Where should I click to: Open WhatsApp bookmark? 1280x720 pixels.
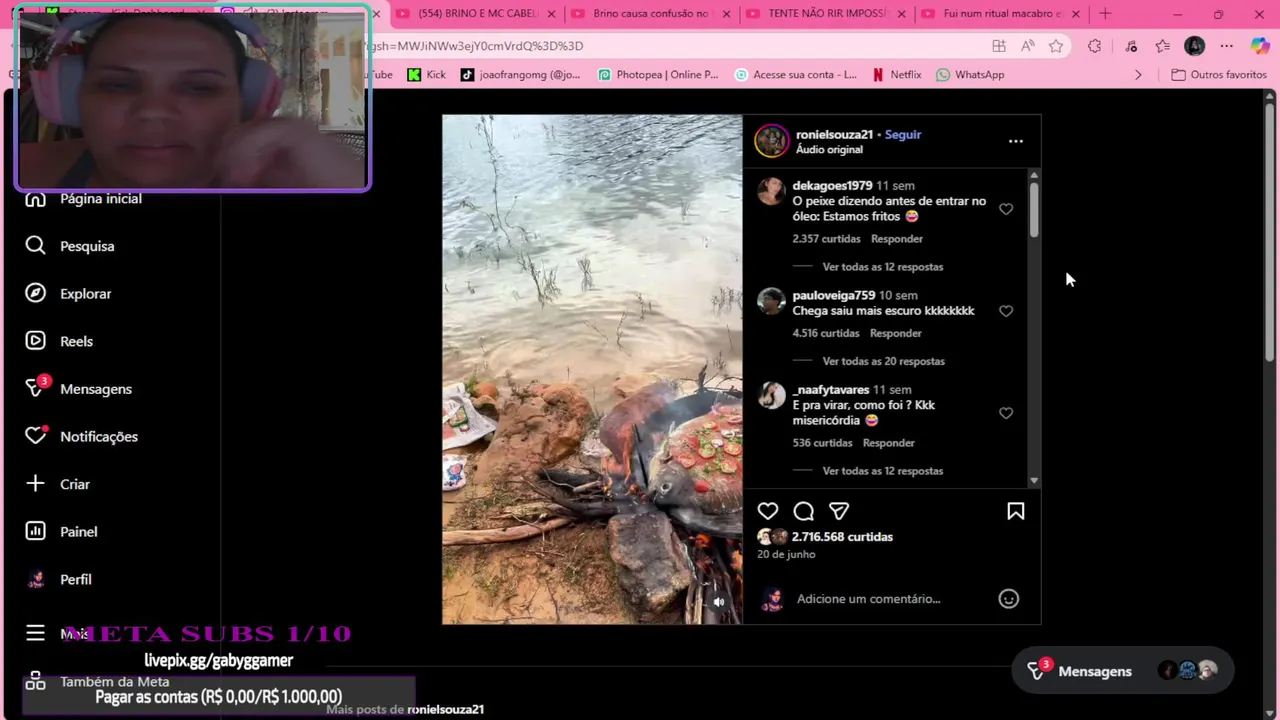coord(970,74)
